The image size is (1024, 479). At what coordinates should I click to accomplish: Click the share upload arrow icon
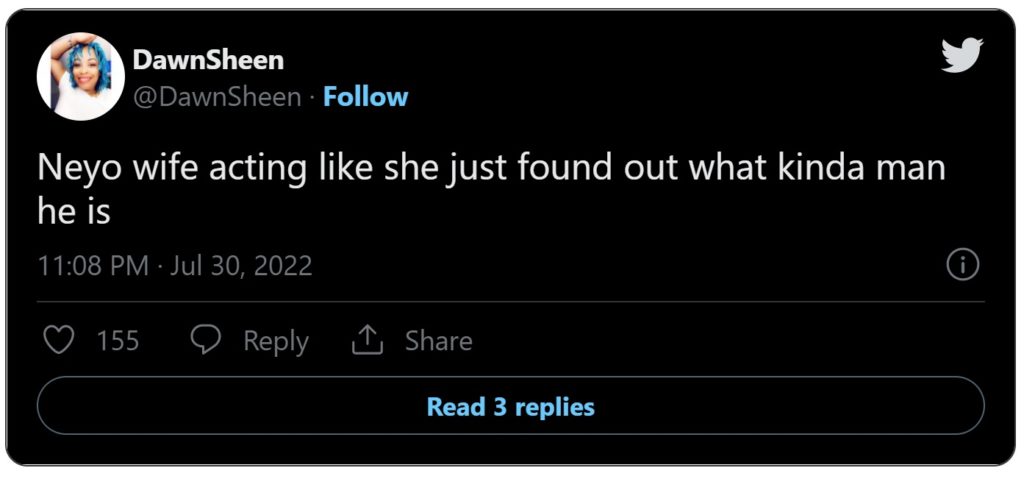[368, 340]
